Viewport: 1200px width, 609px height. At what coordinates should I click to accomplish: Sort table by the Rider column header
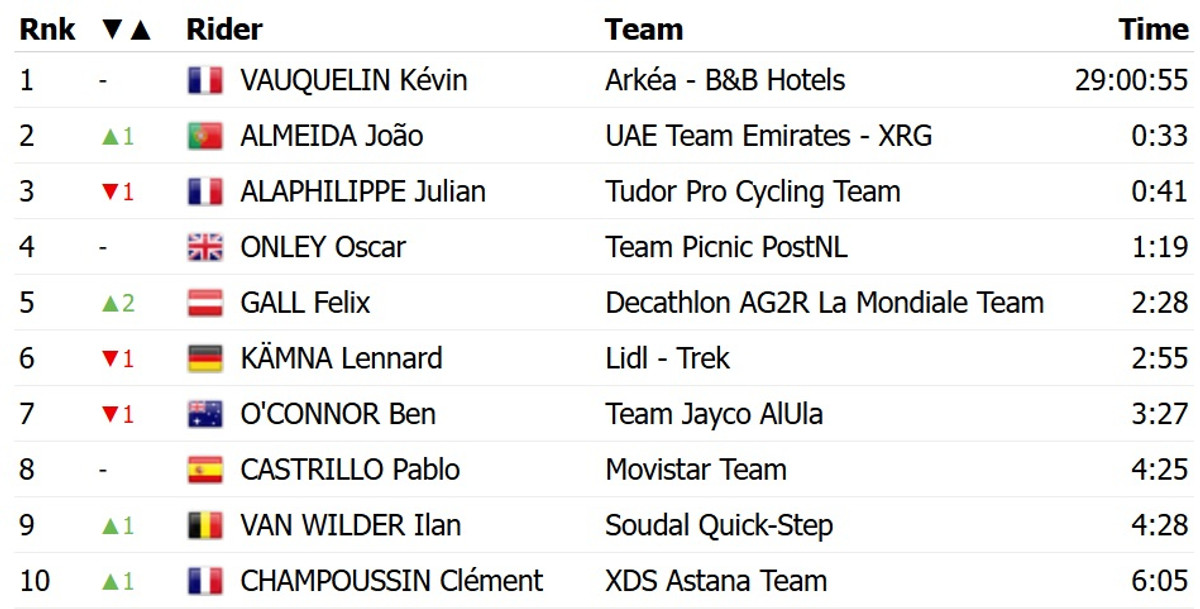tap(224, 30)
